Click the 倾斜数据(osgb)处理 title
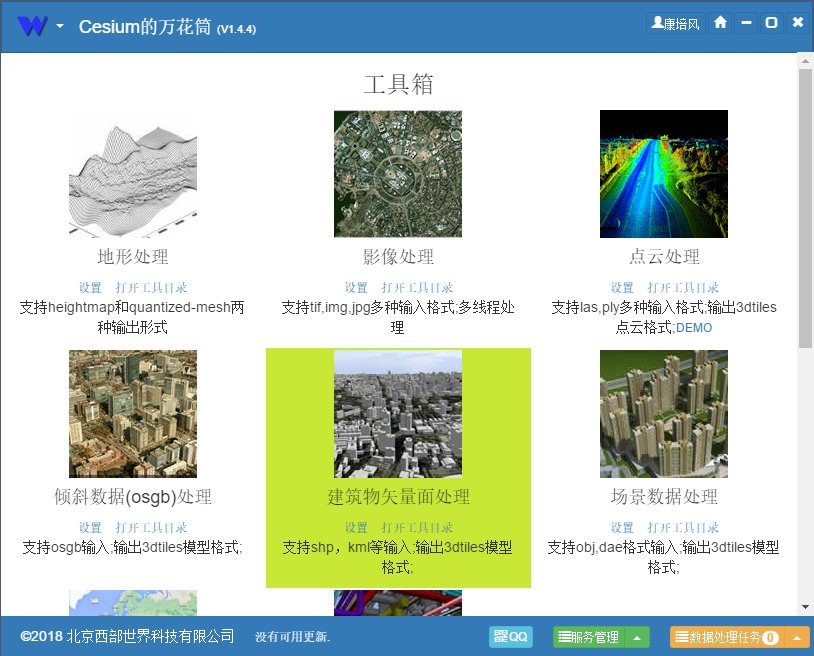 pos(133,497)
